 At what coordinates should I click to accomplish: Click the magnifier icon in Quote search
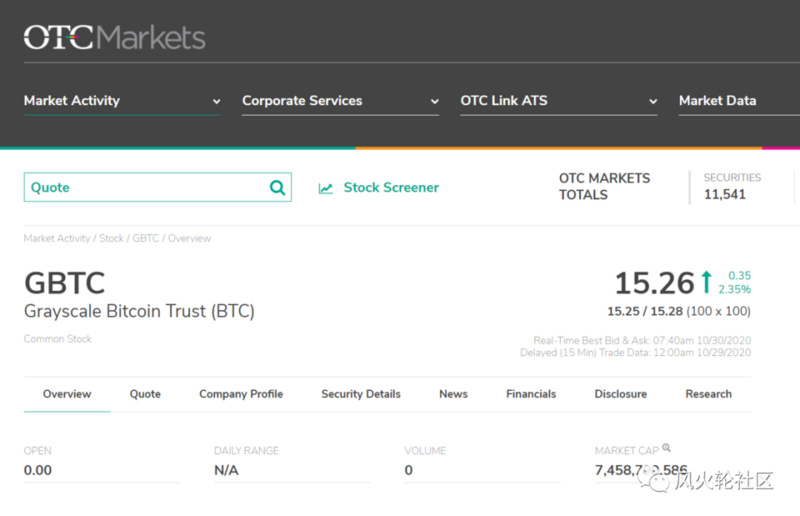tap(277, 188)
